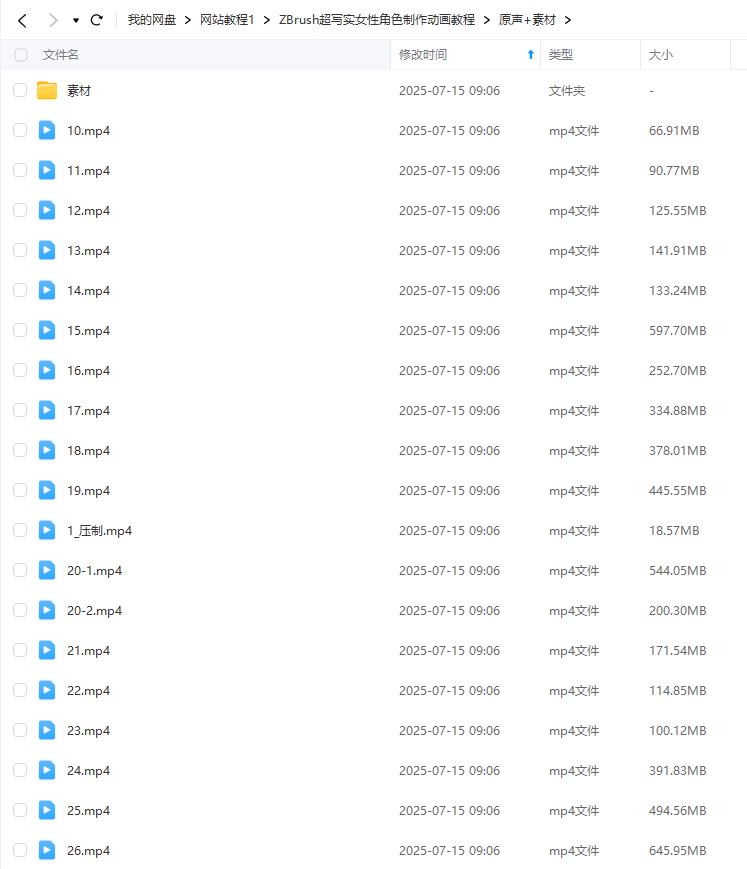Viewport: 747px width, 869px height.
Task: Tick the checkbox beside 素材 folder
Action: tap(20, 90)
